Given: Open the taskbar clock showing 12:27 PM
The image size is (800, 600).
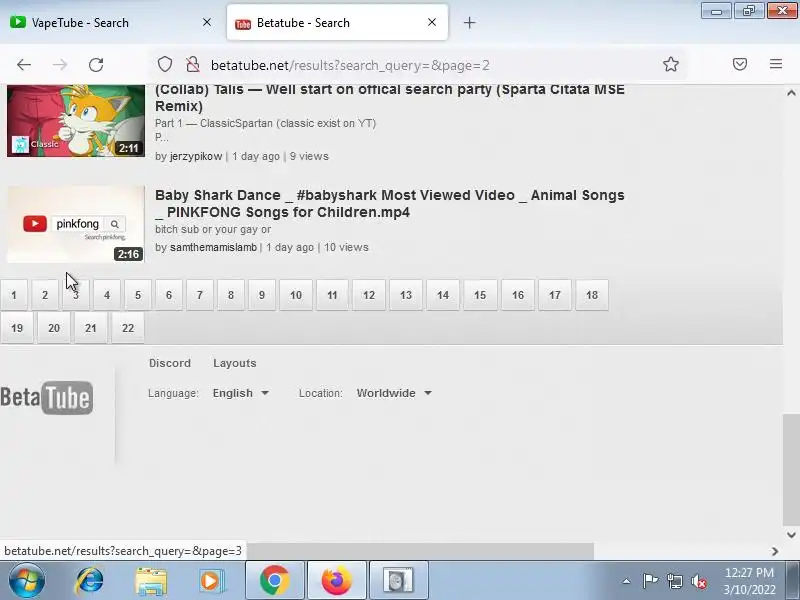Looking at the screenshot, I should coord(749,581).
